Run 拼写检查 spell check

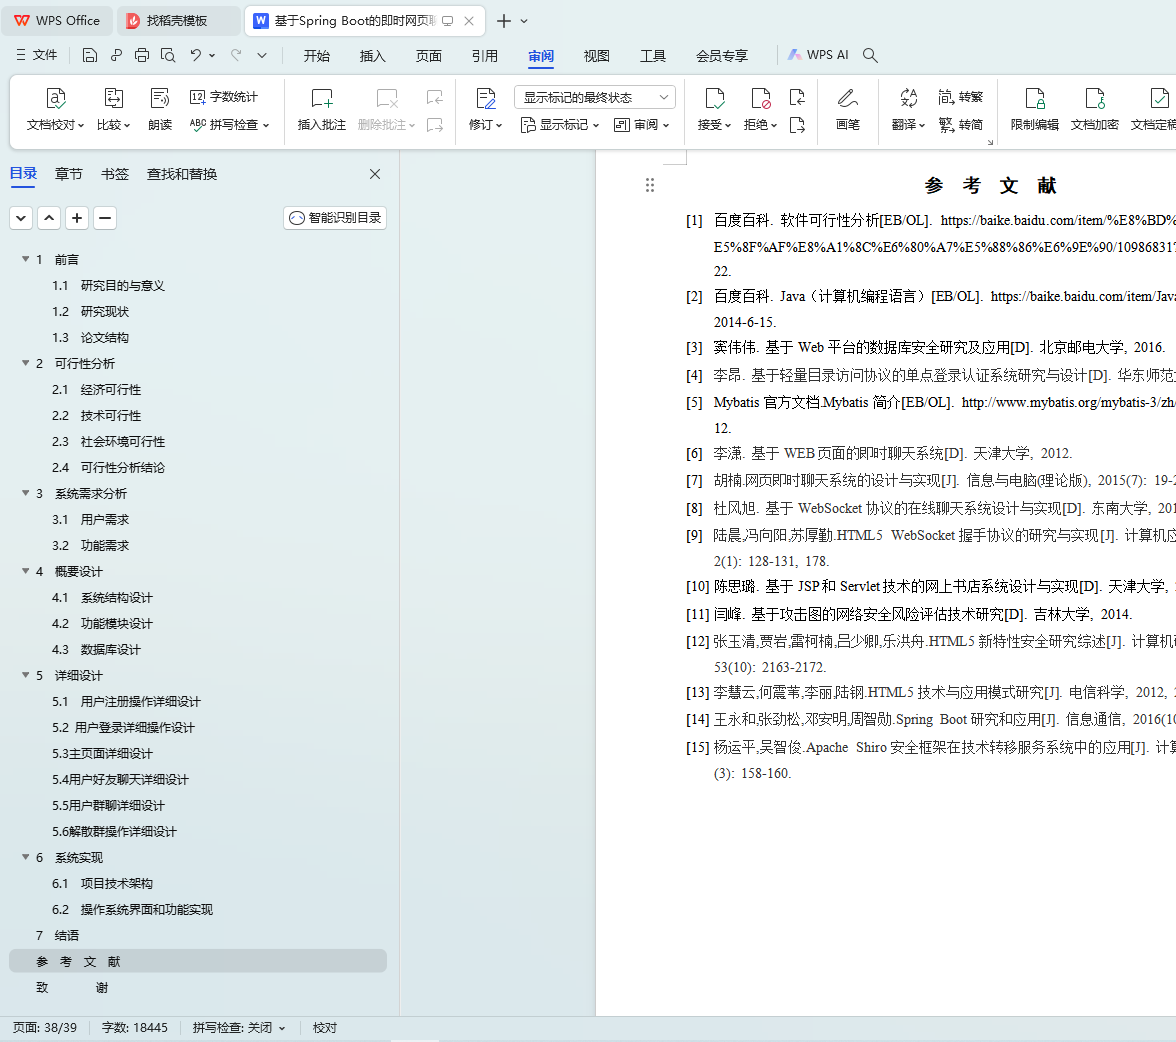(x=230, y=125)
